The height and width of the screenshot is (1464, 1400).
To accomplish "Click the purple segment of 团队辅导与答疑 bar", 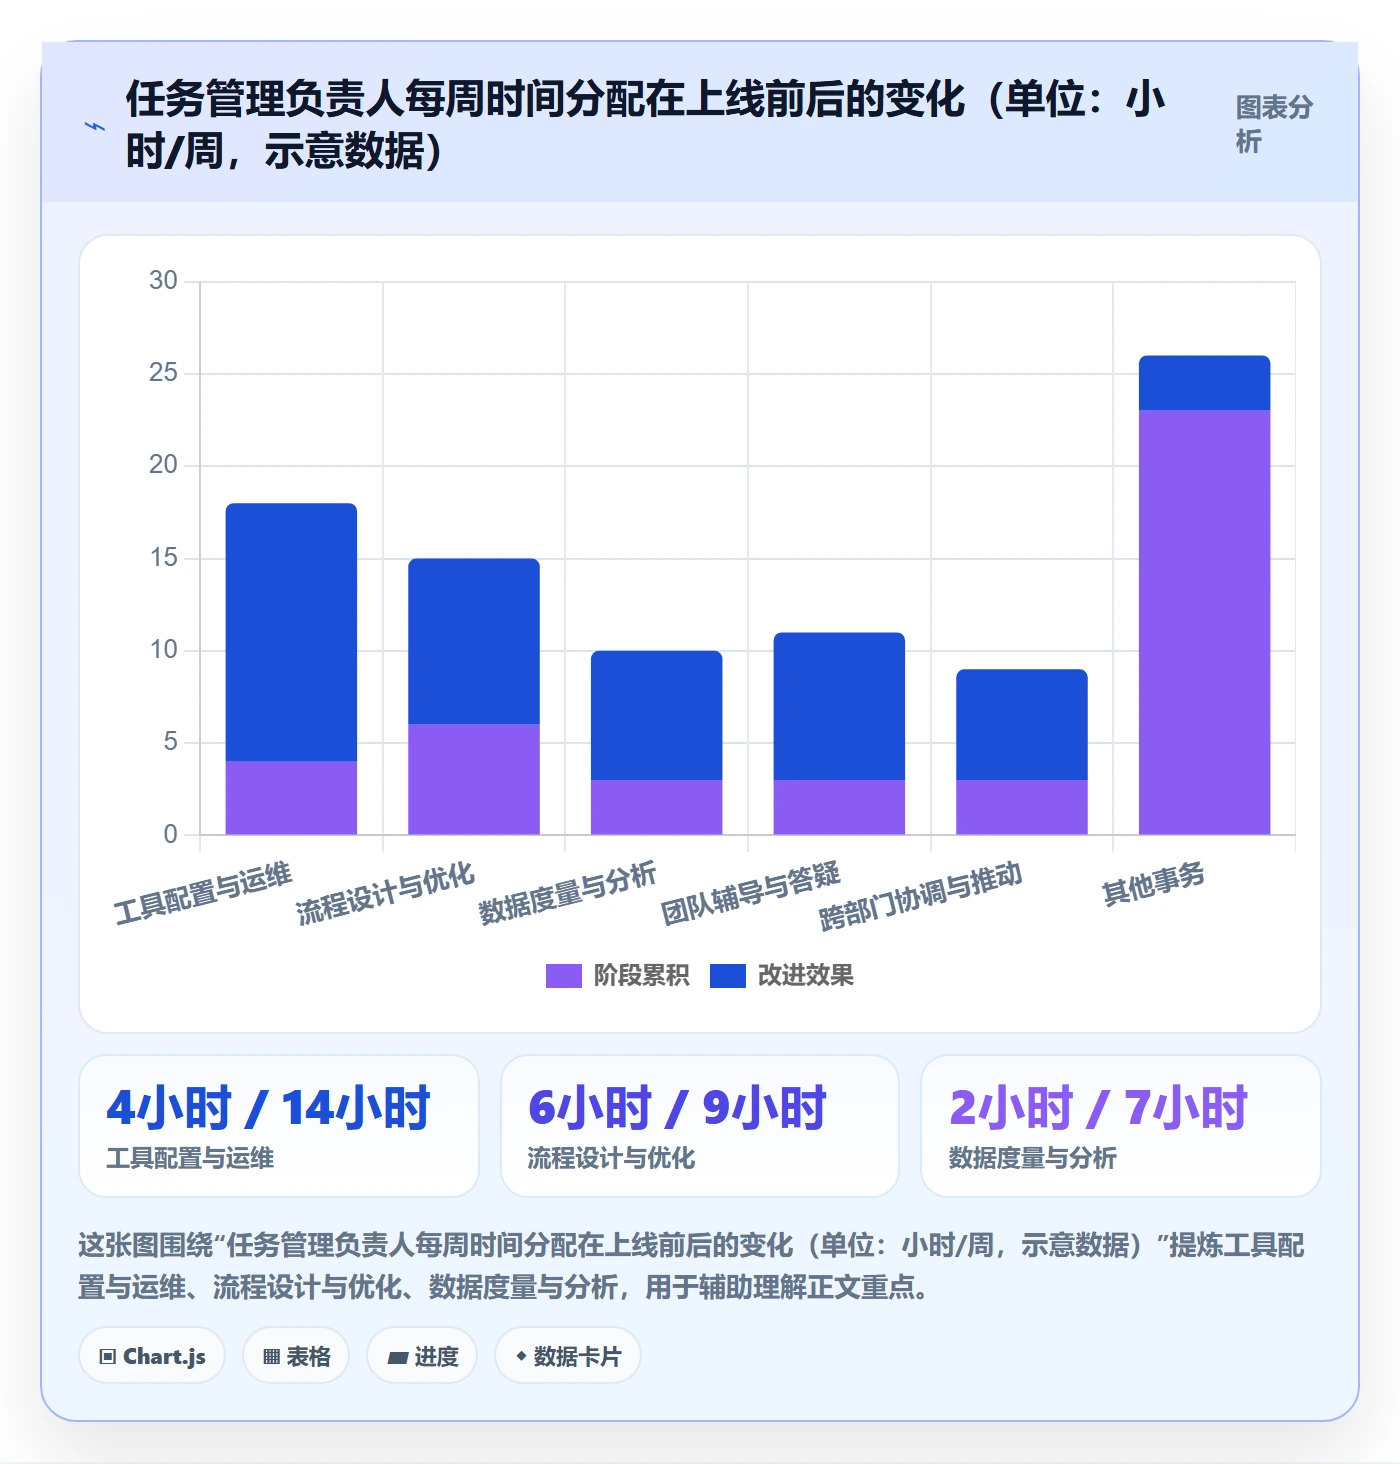I will pyautogui.click(x=839, y=807).
